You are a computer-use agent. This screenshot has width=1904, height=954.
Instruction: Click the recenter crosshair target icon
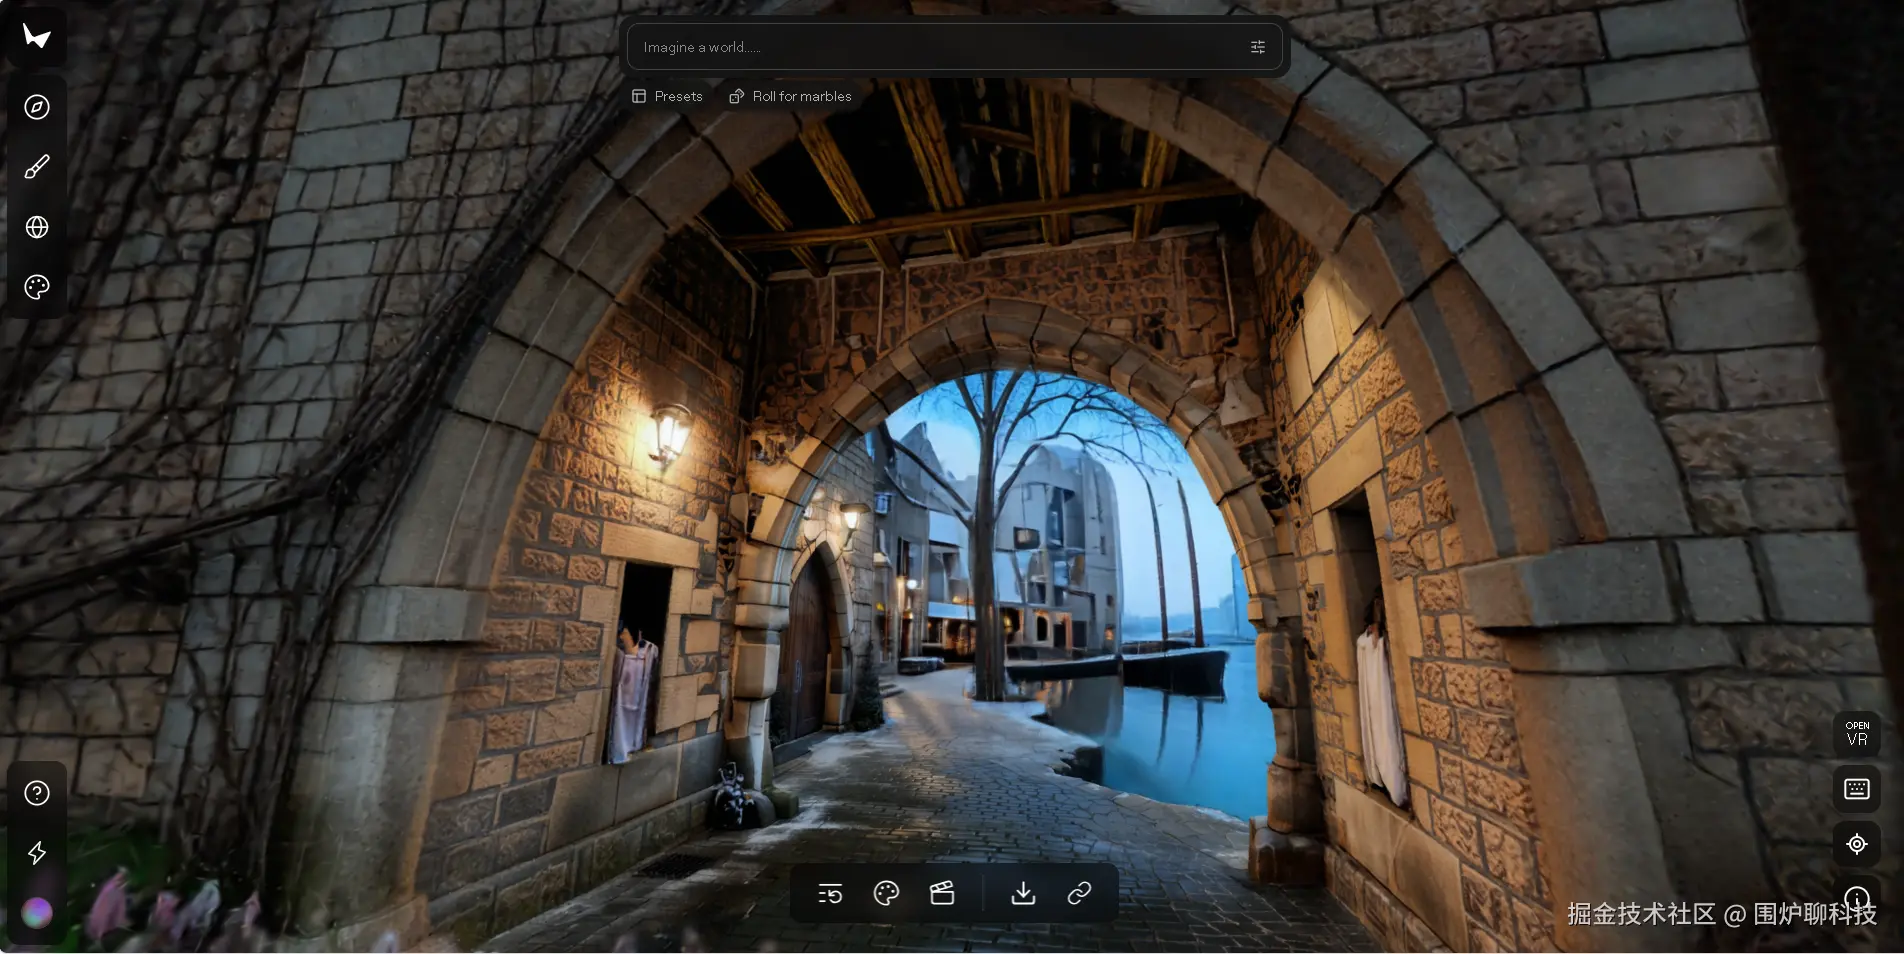click(x=1857, y=844)
